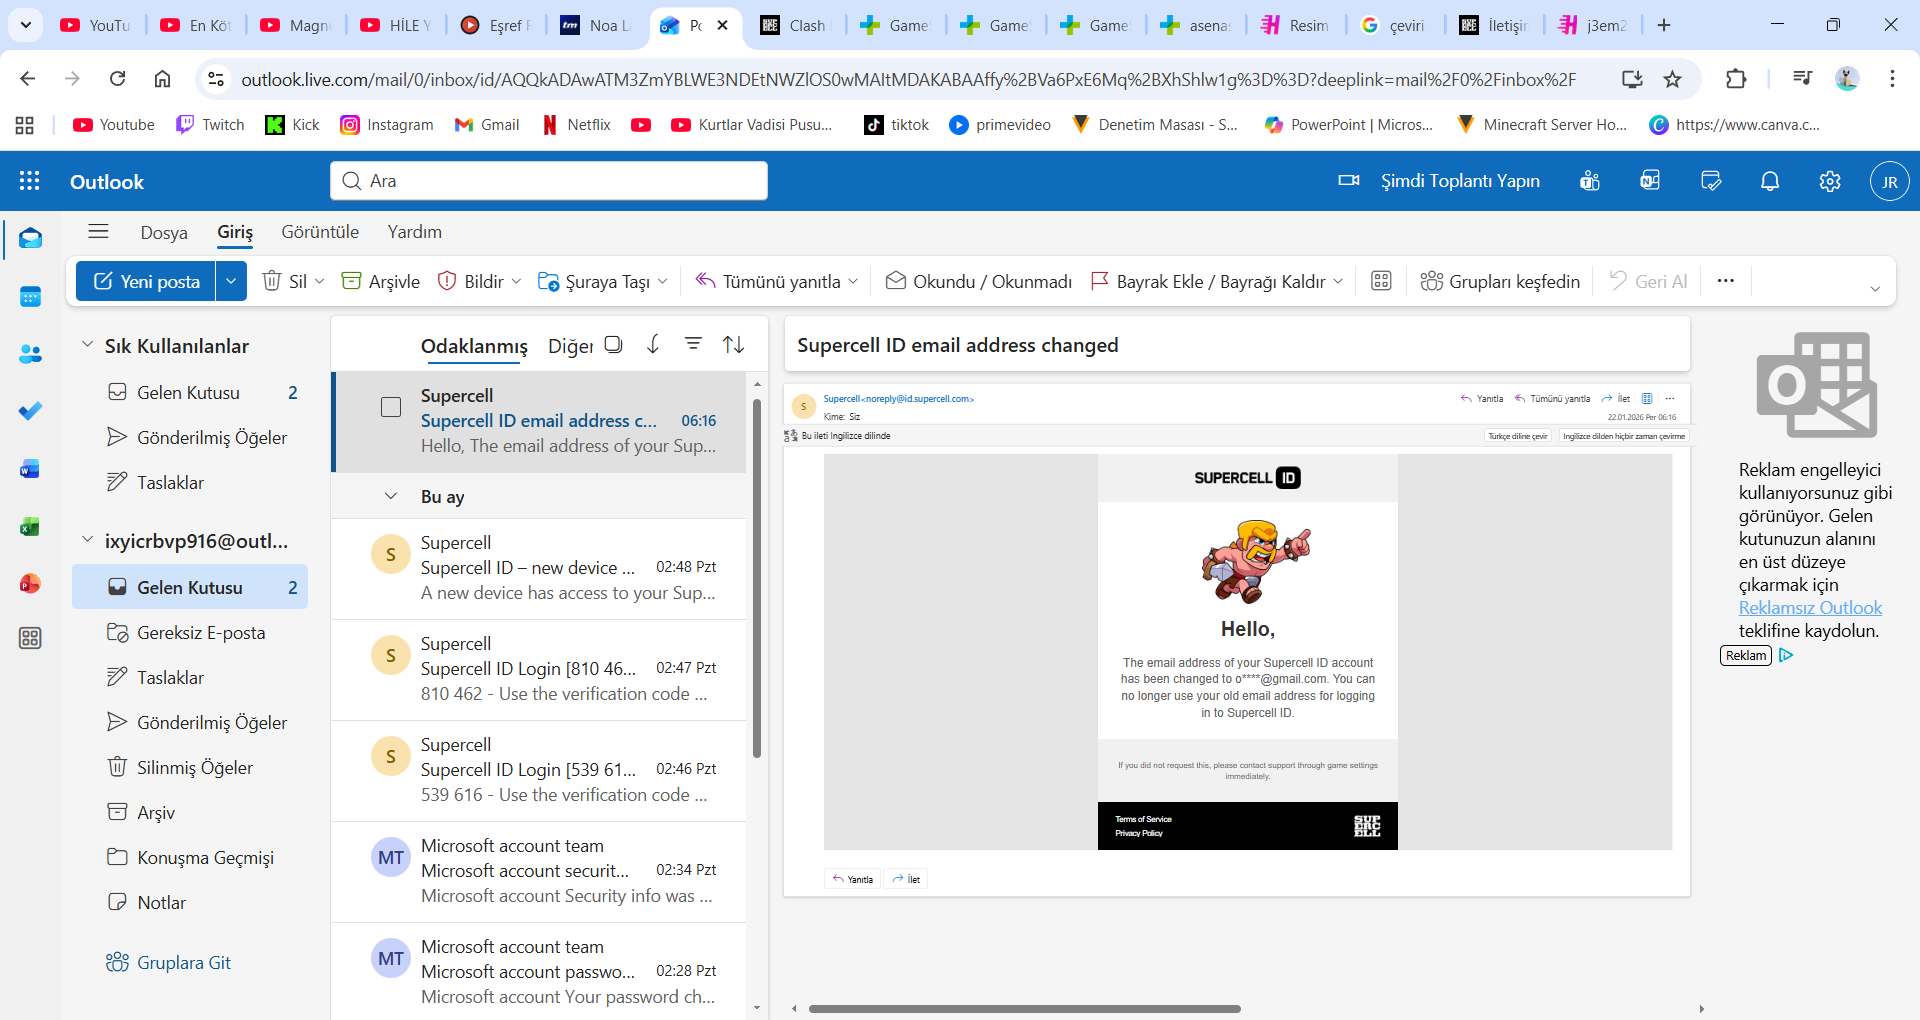The width and height of the screenshot is (1920, 1020).
Task: Open Outlook settings gear
Action: point(1830,181)
